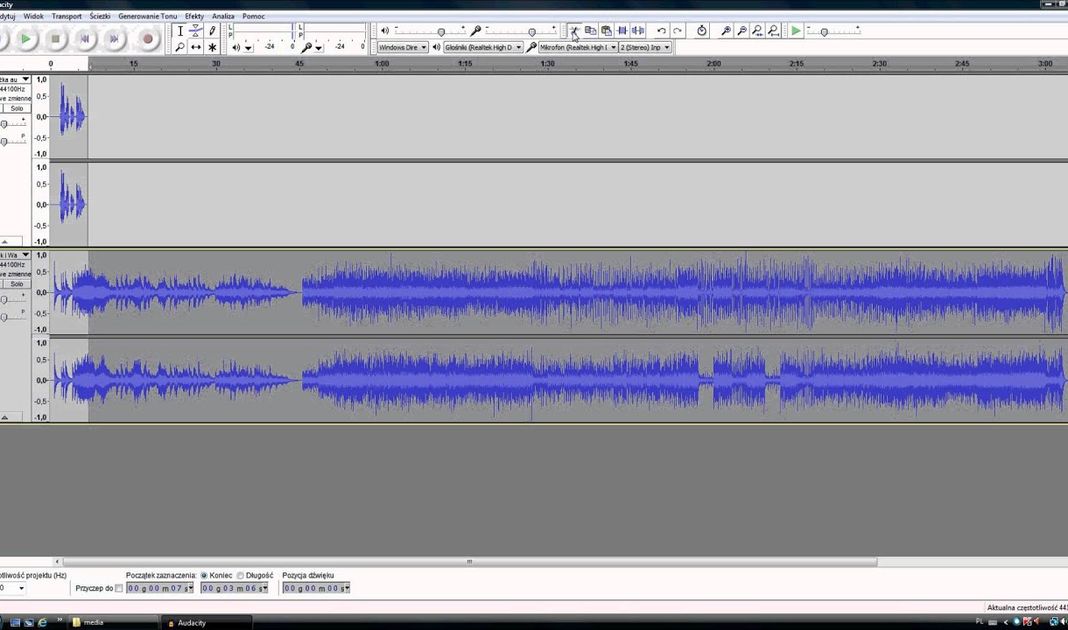This screenshot has width=1068, height=630.
Task: Open the 2 (Stereo) channels dropdown
Action: (x=645, y=47)
